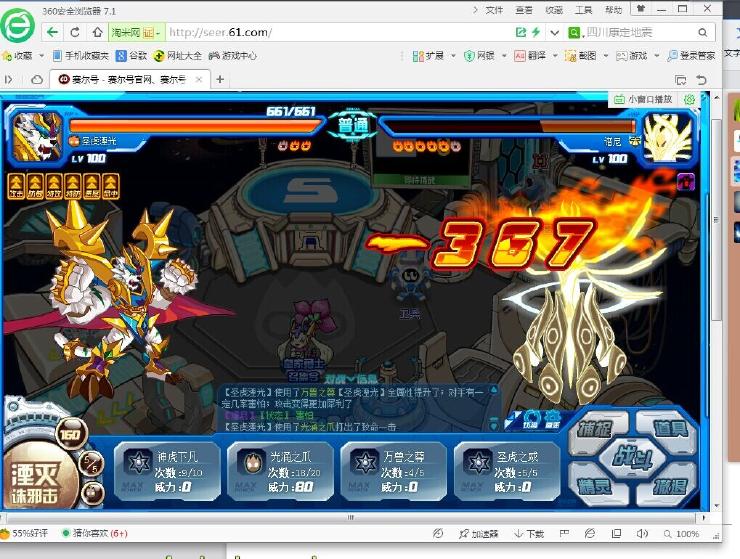
Task: Click the 360 browser logo
Action: (x=17, y=26)
